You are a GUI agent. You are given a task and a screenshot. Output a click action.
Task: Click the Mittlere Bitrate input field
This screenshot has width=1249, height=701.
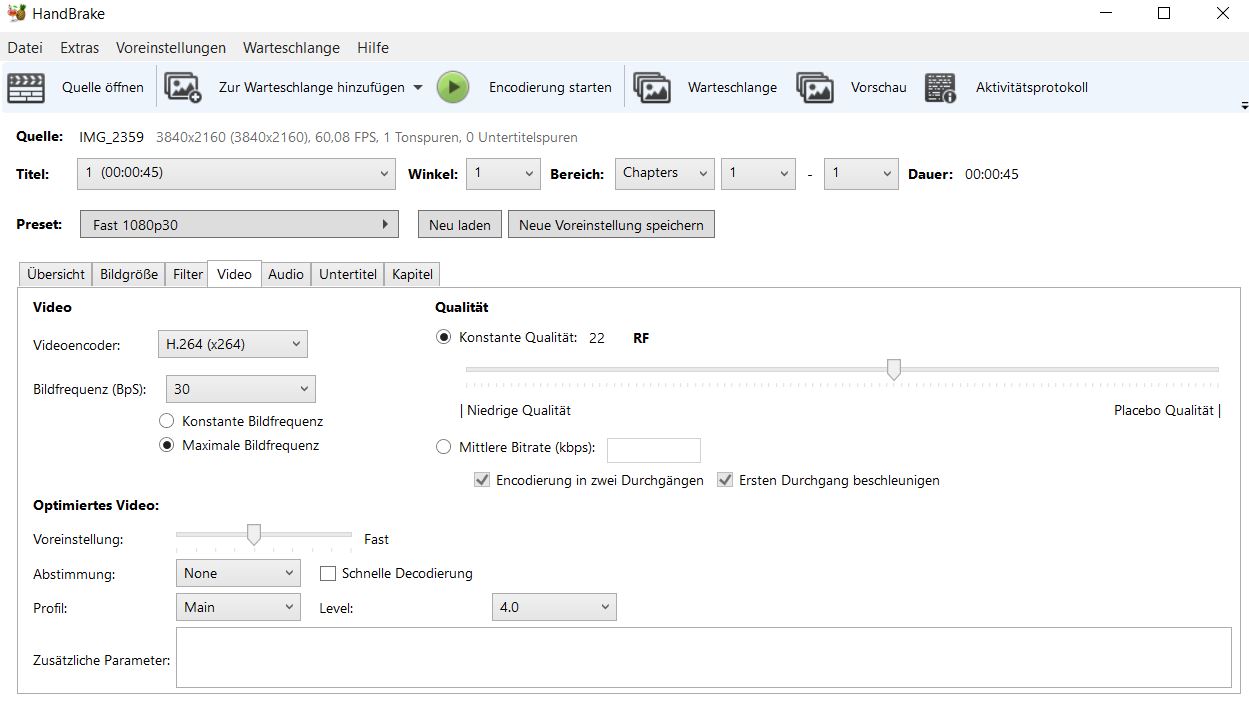654,450
